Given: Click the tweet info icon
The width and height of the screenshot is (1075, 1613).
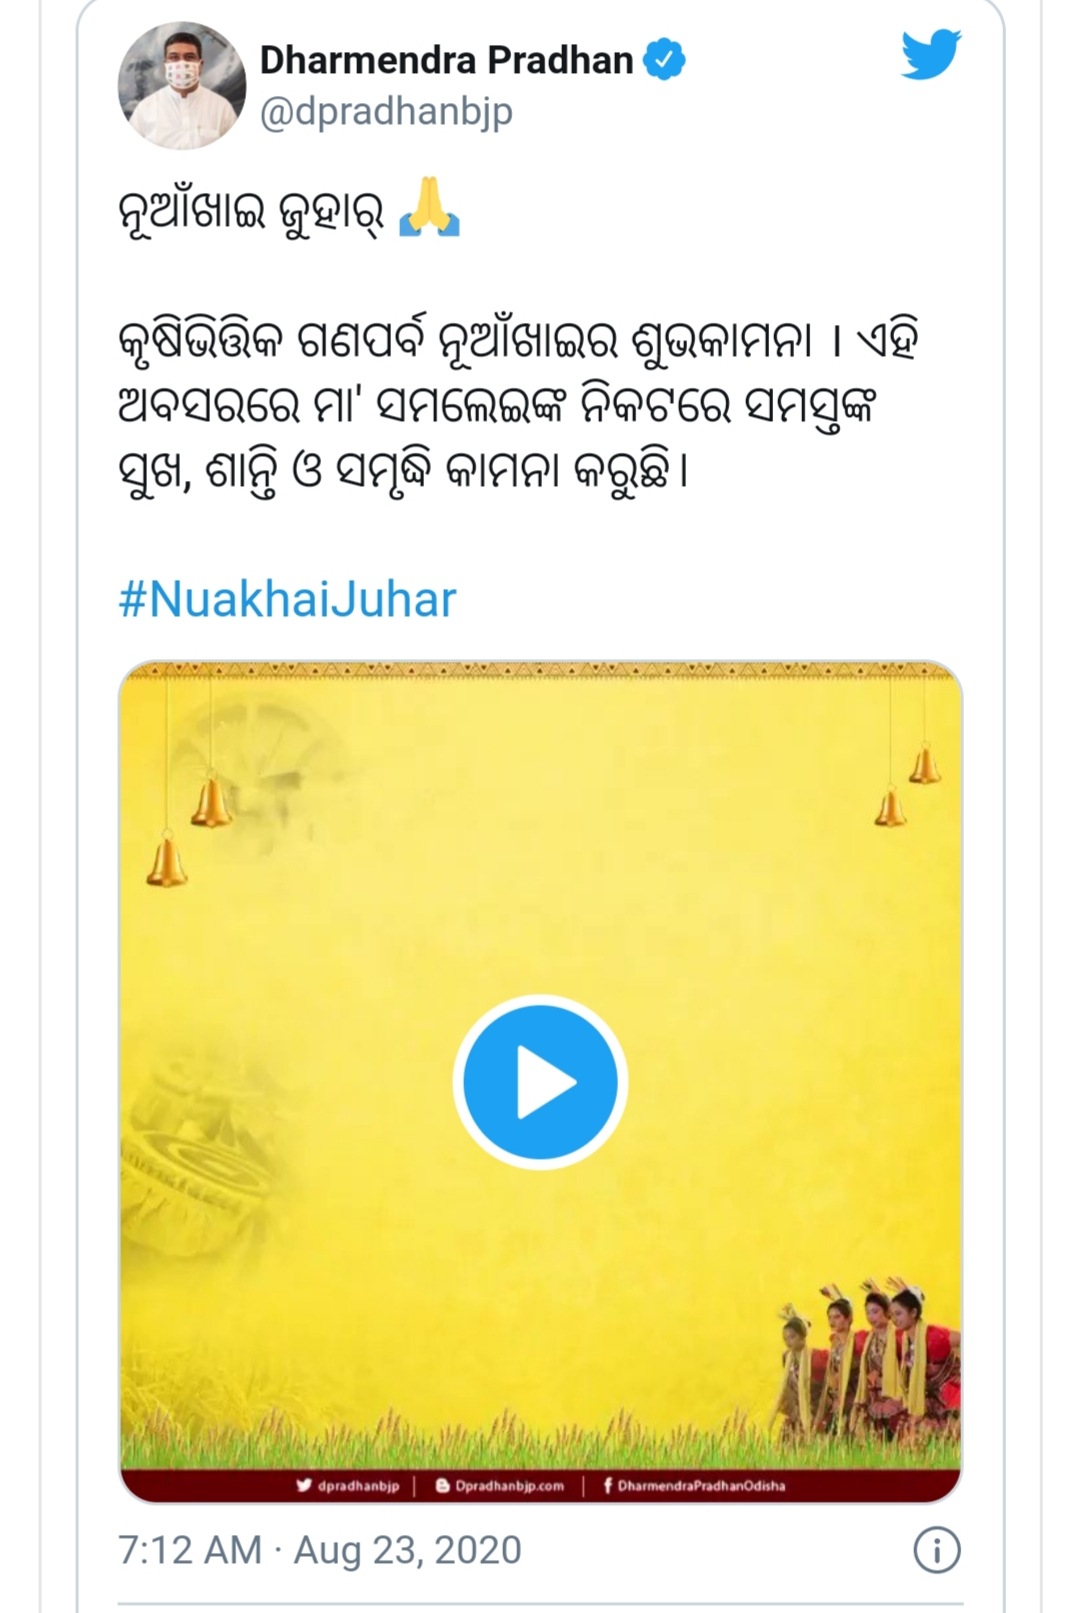Looking at the screenshot, I should 937,1550.
